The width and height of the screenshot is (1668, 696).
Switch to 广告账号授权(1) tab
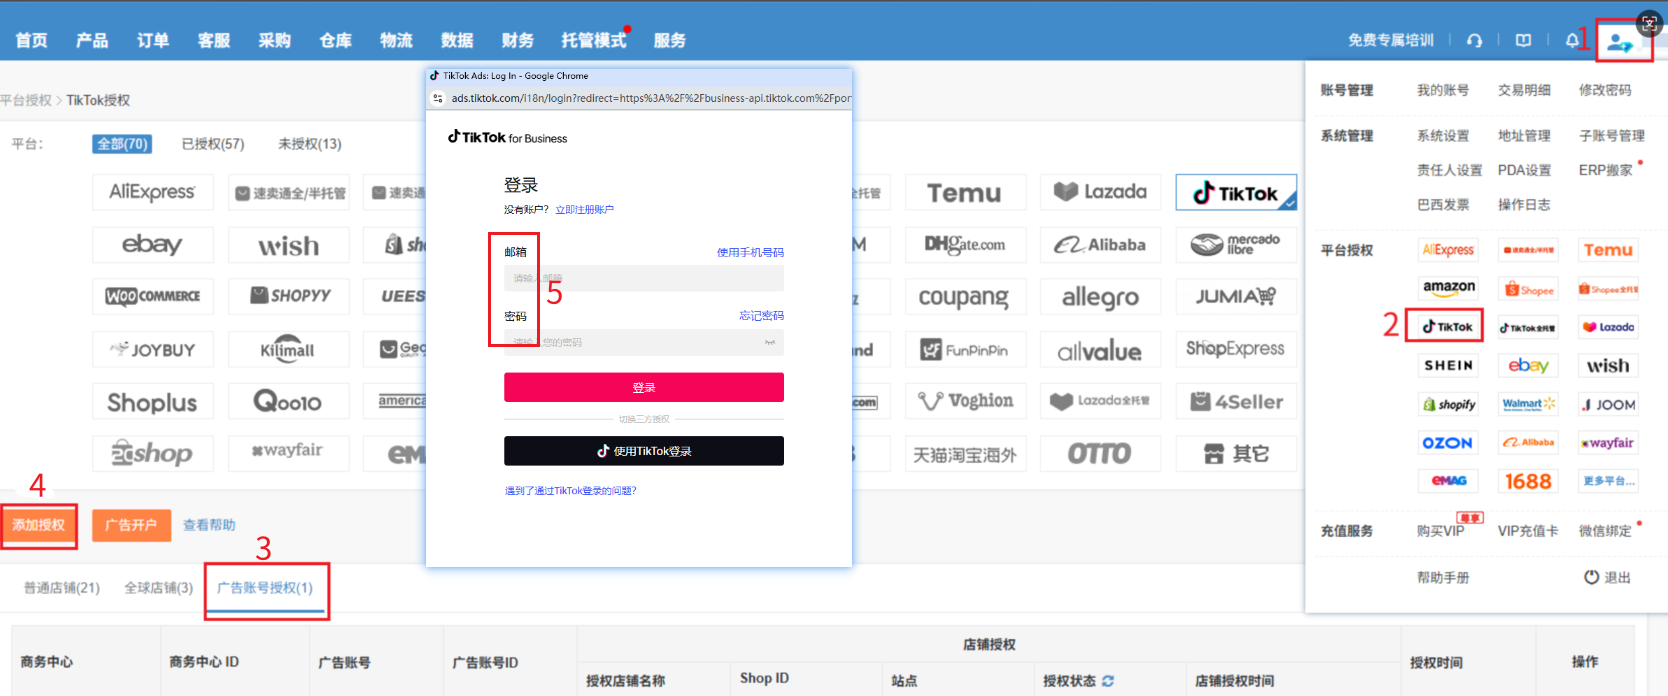tap(265, 588)
